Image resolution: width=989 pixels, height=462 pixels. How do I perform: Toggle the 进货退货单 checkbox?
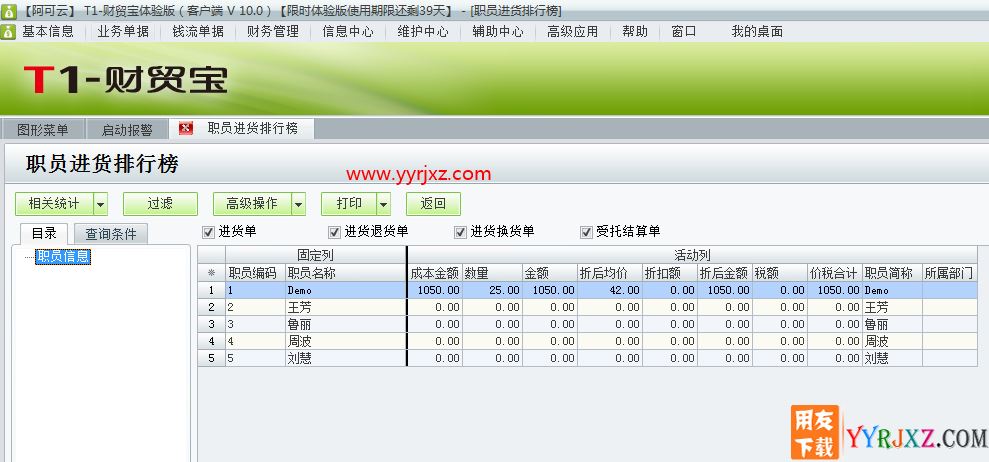334,232
